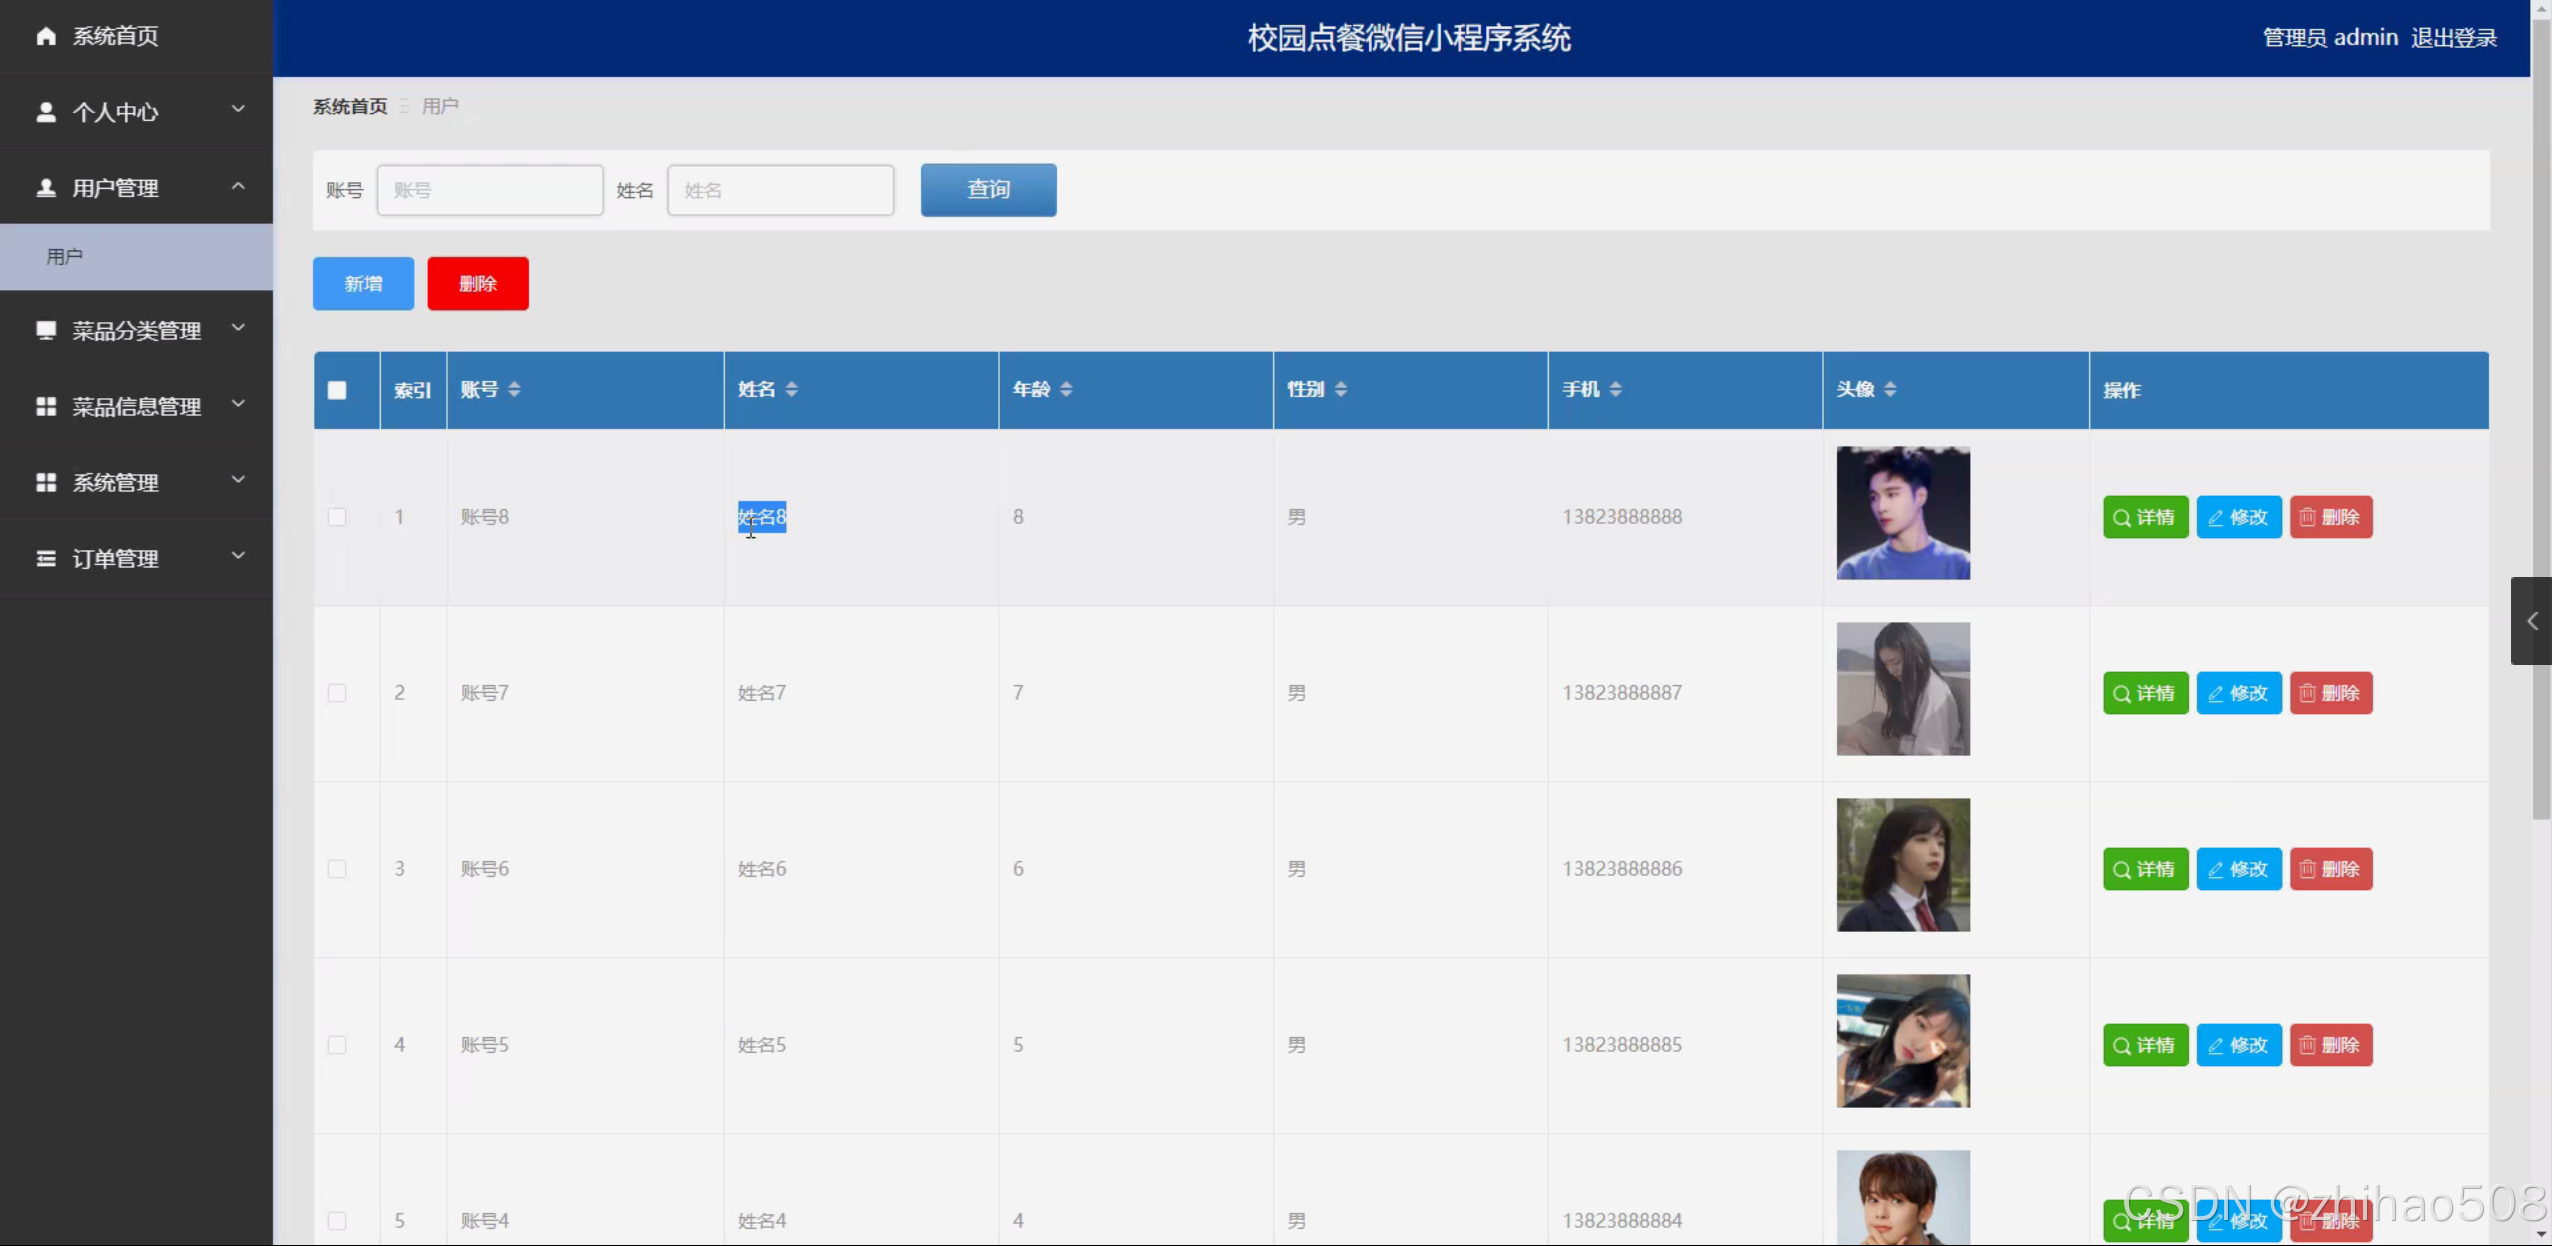Check the checkbox for row 账号7

click(x=337, y=692)
